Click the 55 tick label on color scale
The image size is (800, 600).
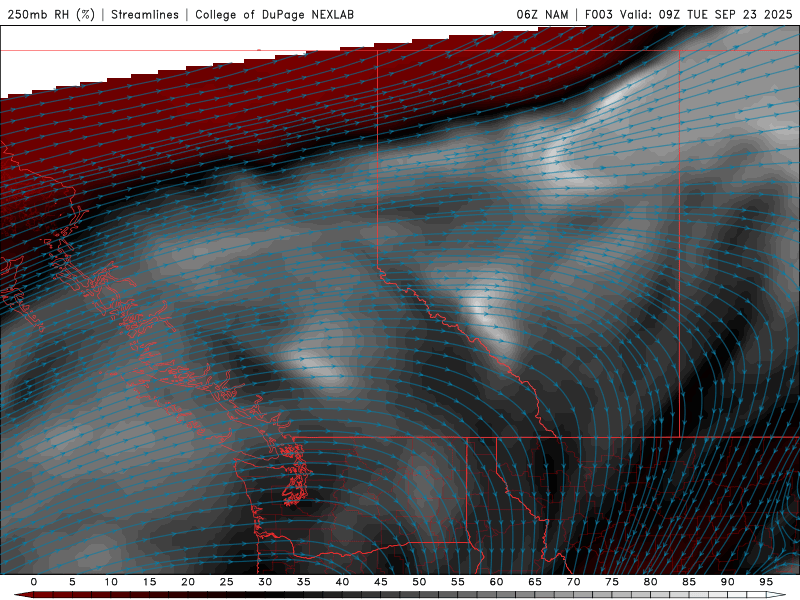tap(457, 582)
